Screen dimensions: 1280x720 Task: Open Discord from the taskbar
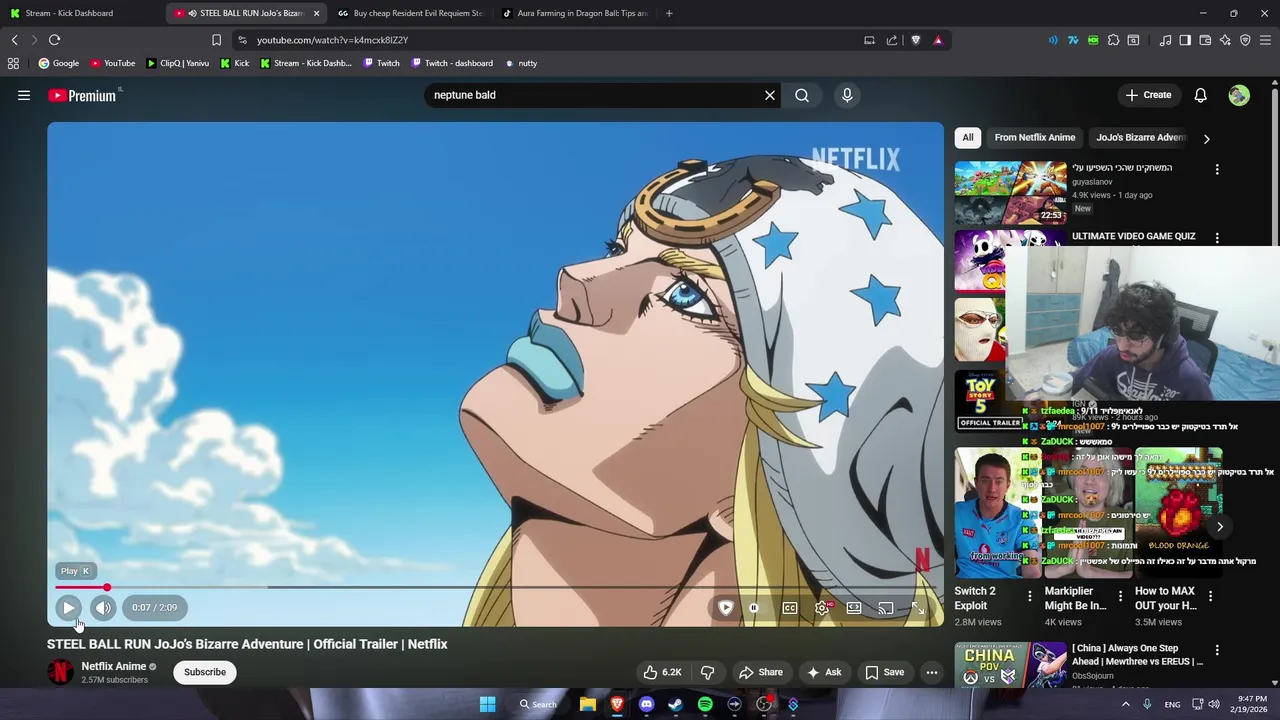tap(646, 704)
